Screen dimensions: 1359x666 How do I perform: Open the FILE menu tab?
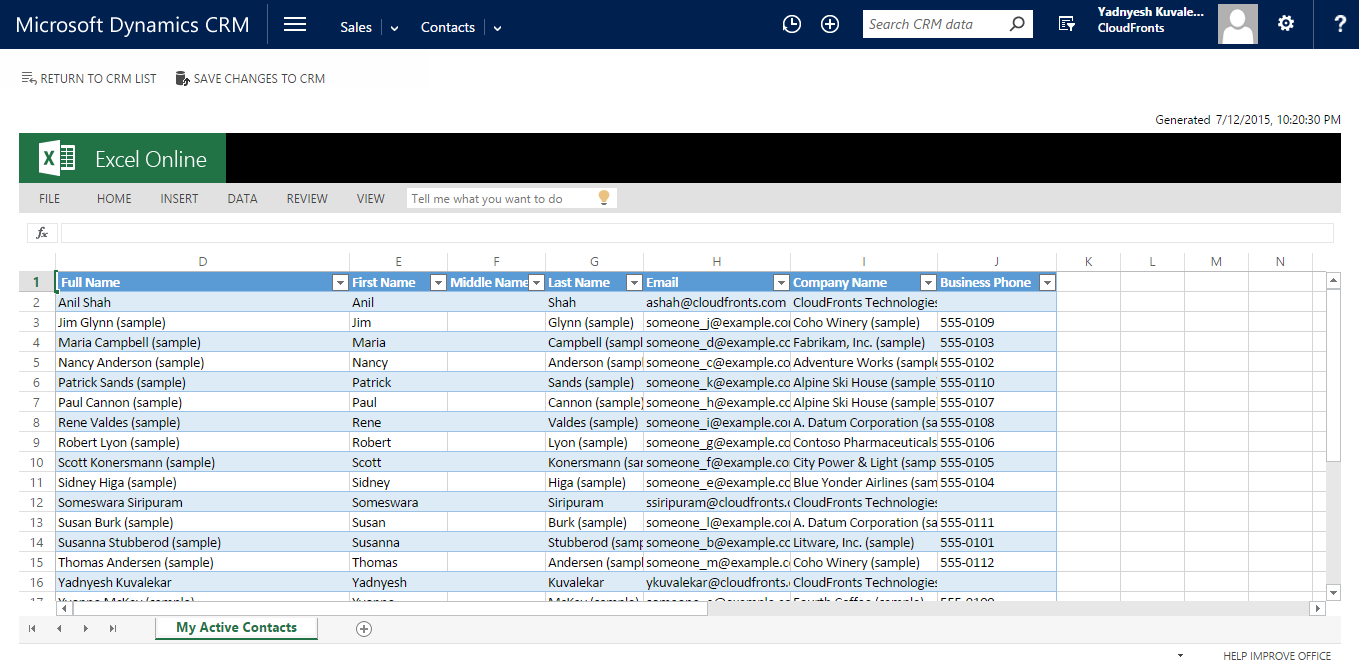50,199
